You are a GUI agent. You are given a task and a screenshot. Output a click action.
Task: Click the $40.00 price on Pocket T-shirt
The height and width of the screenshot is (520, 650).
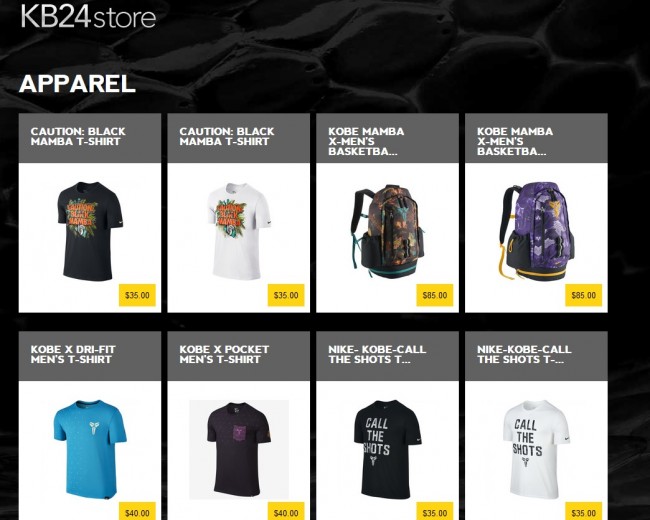[286, 511]
